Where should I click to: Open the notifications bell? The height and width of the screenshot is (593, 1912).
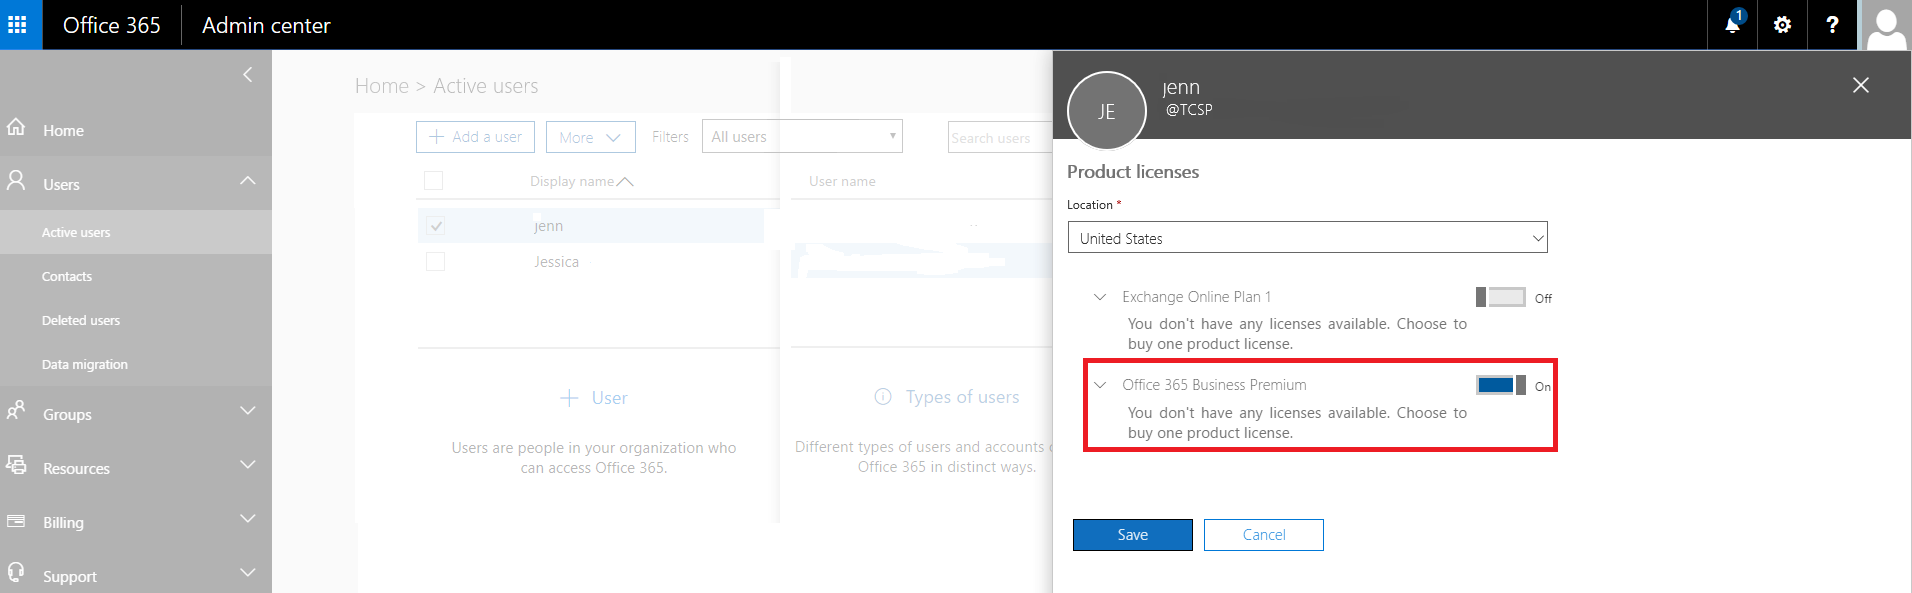1732,25
